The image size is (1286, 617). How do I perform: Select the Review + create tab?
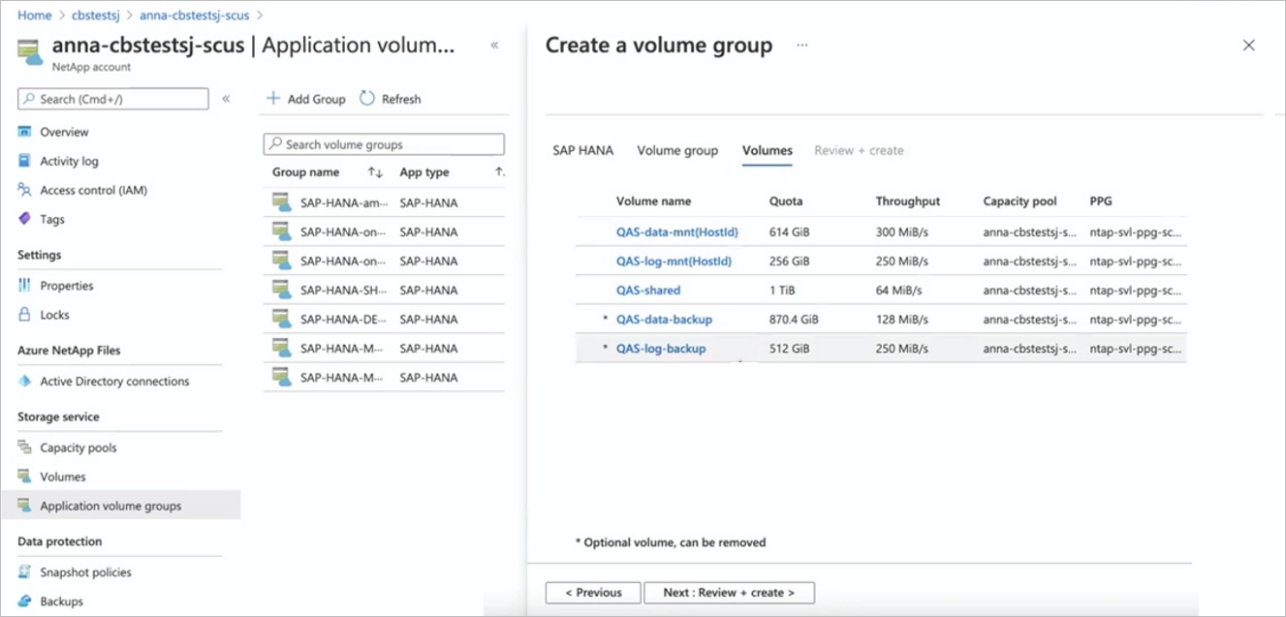tap(859, 150)
